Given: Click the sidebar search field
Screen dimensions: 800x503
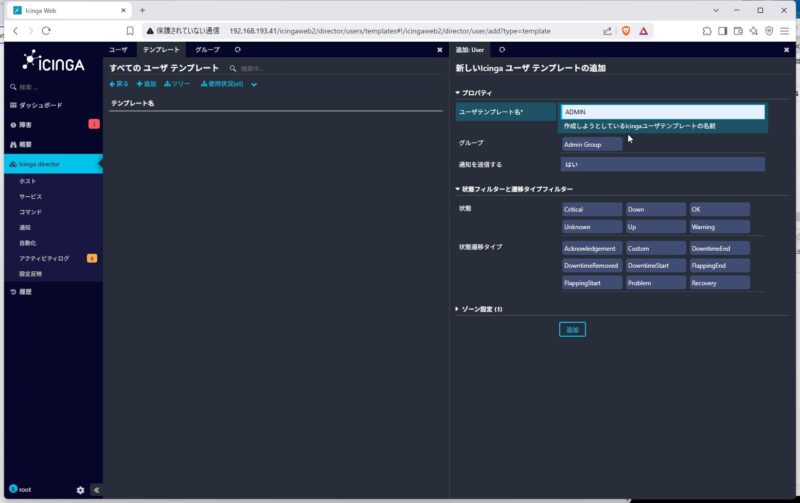Looking at the screenshot, I should pyautogui.click(x=53, y=87).
